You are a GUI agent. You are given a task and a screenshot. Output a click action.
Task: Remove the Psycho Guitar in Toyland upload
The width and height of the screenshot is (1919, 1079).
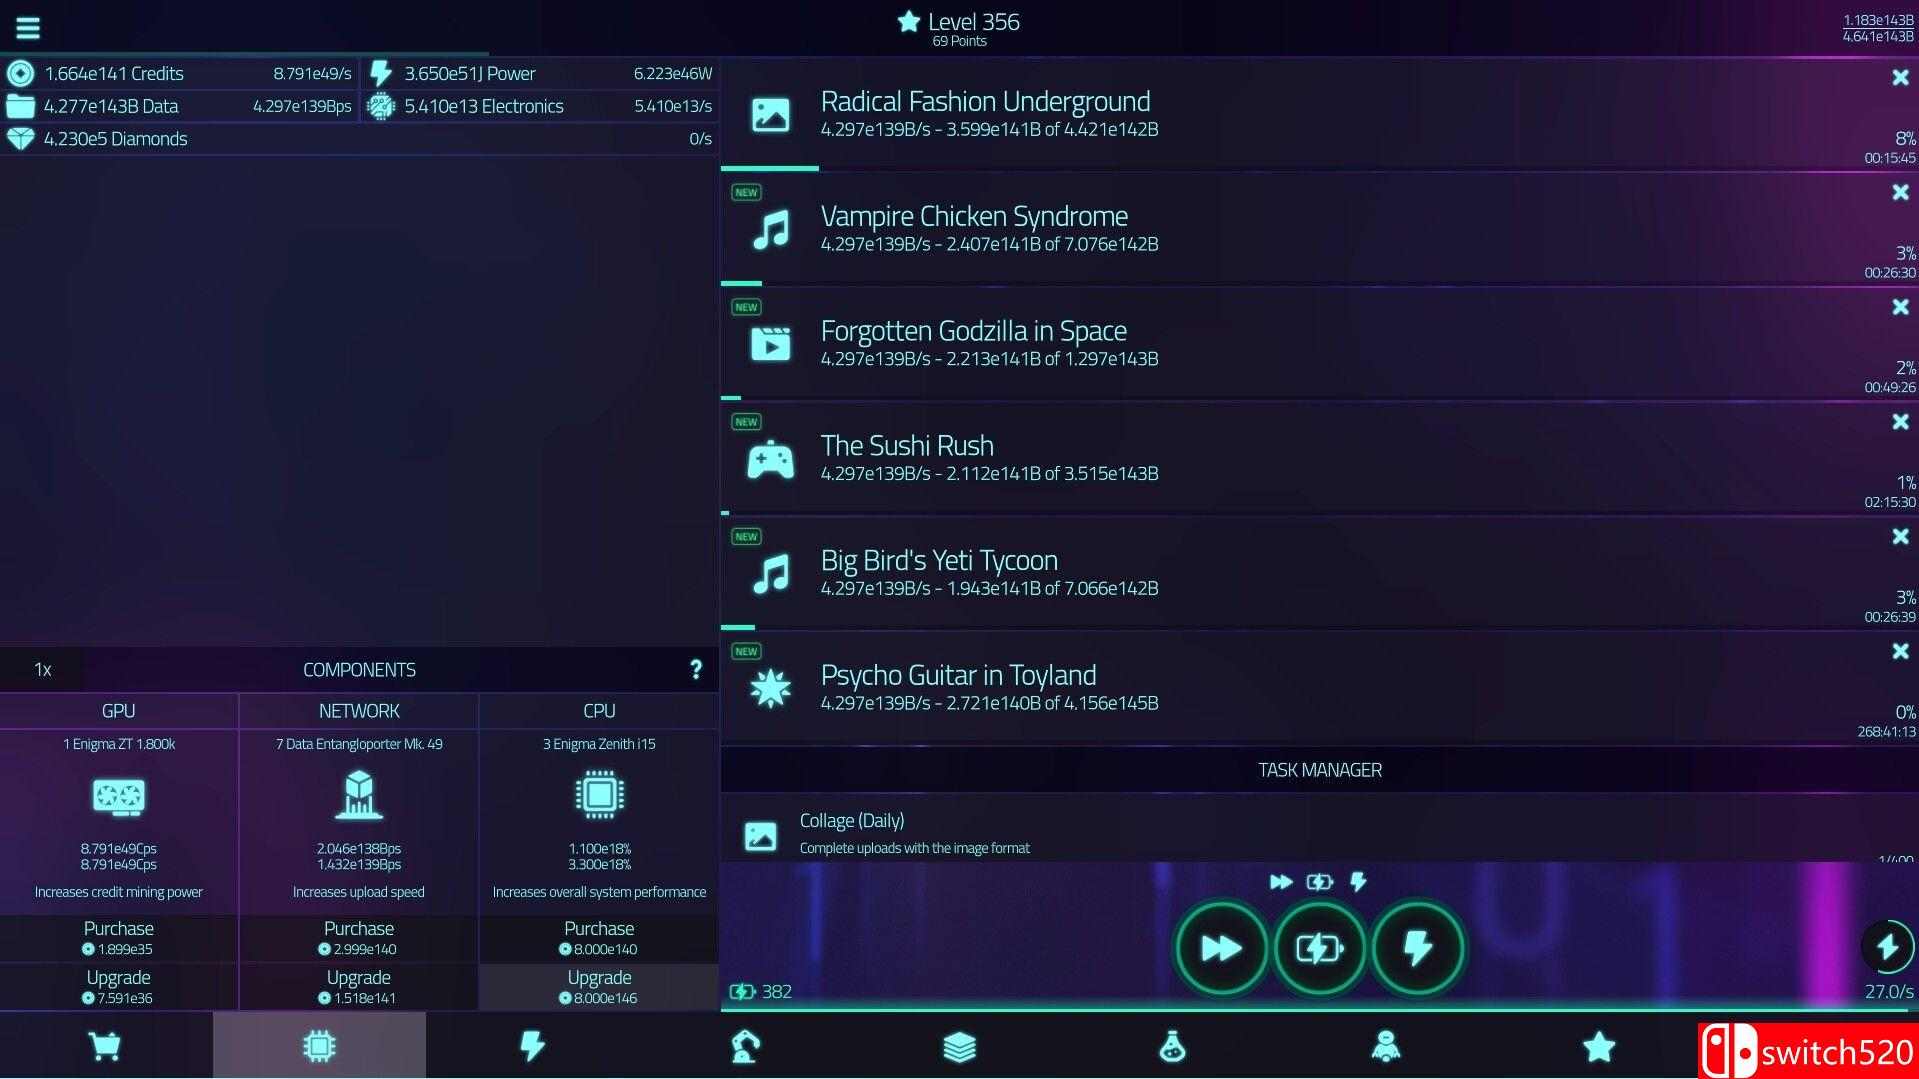pos(1900,652)
